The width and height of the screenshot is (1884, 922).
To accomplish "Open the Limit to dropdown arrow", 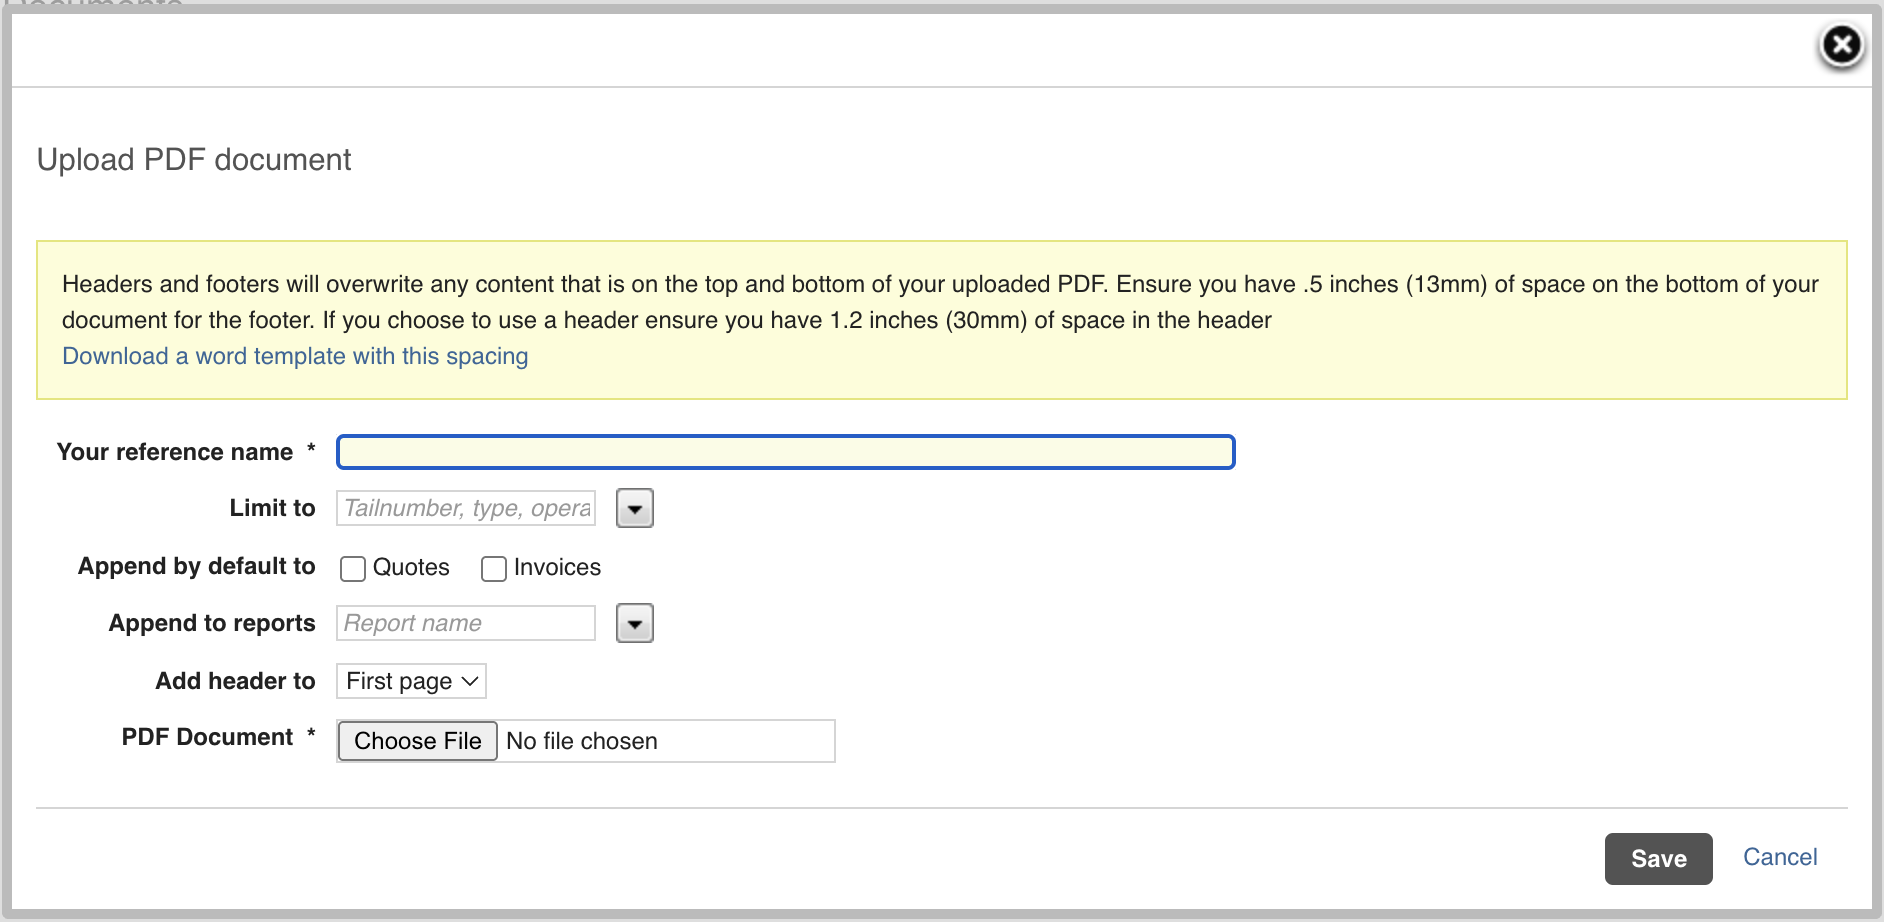I will click(x=633, y=508).
